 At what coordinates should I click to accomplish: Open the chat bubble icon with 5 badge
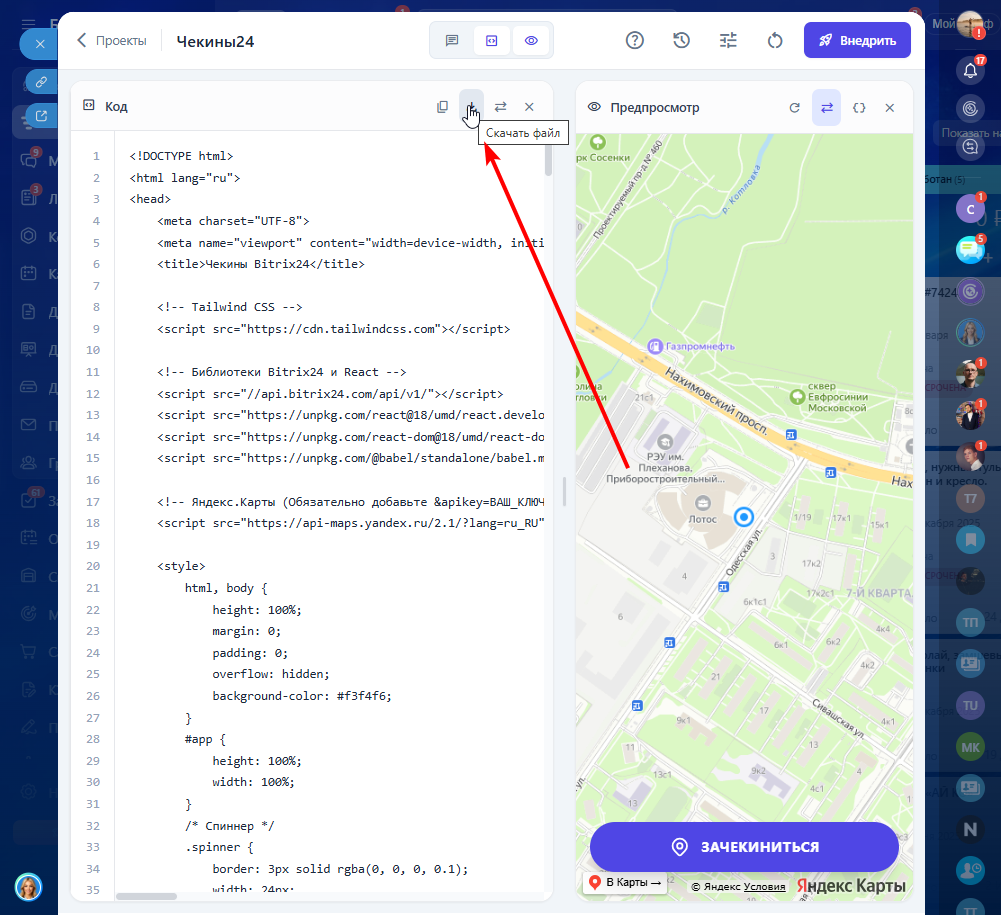pos(970,249)
